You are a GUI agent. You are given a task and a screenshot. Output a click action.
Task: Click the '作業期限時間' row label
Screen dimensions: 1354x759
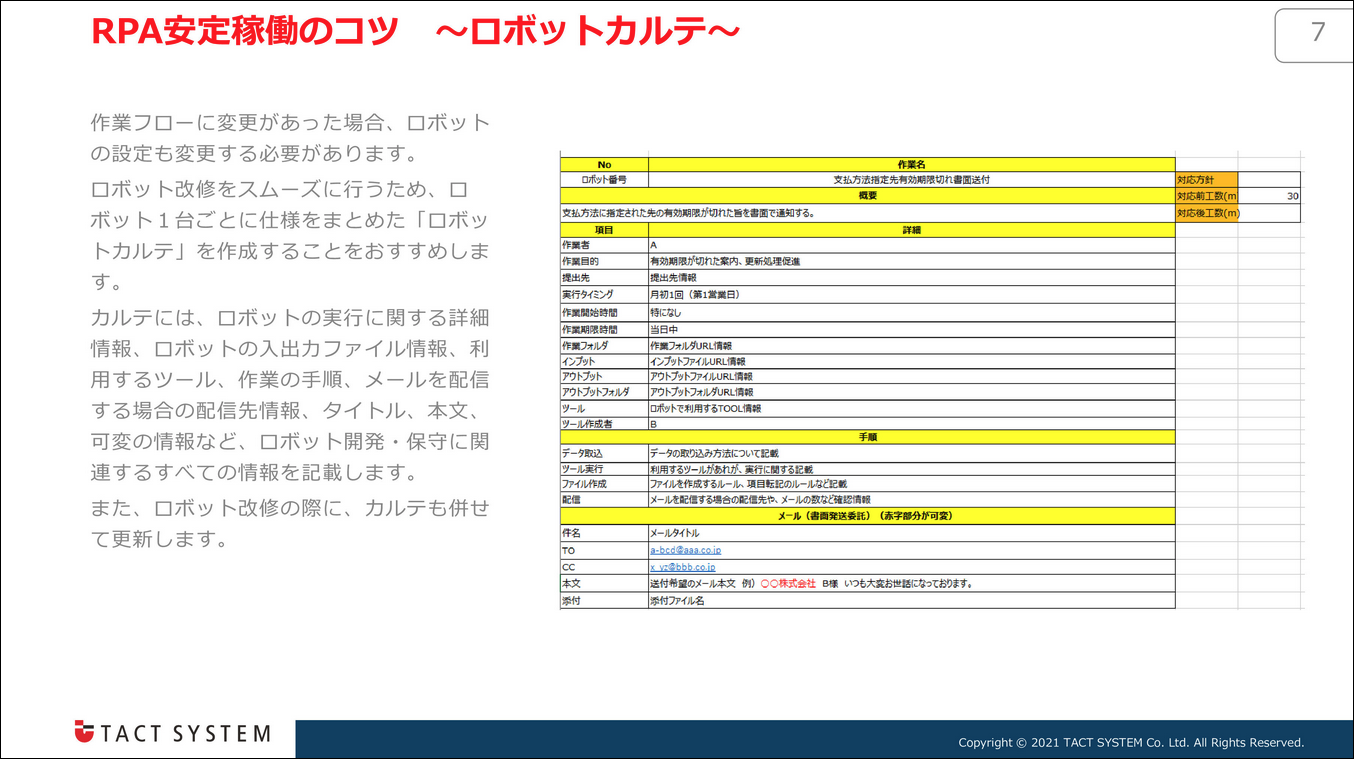pos(604,329)
